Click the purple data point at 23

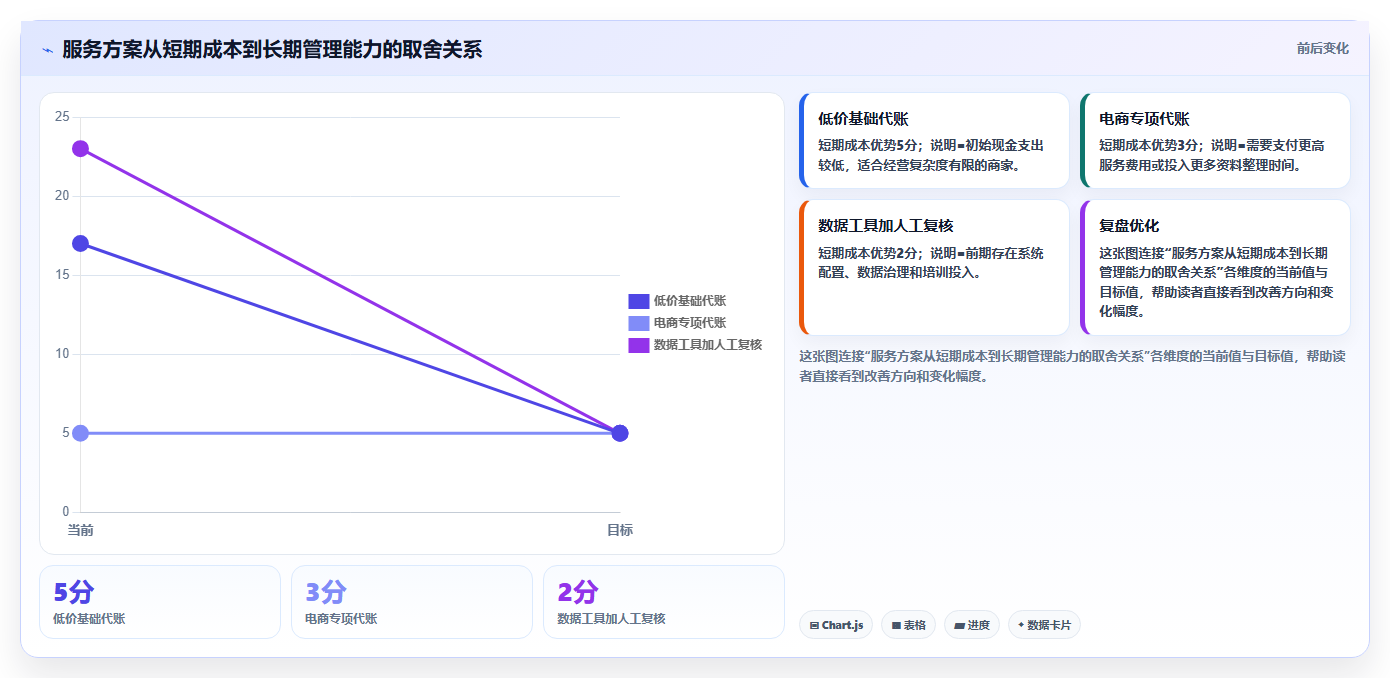[x=80, y=149]
